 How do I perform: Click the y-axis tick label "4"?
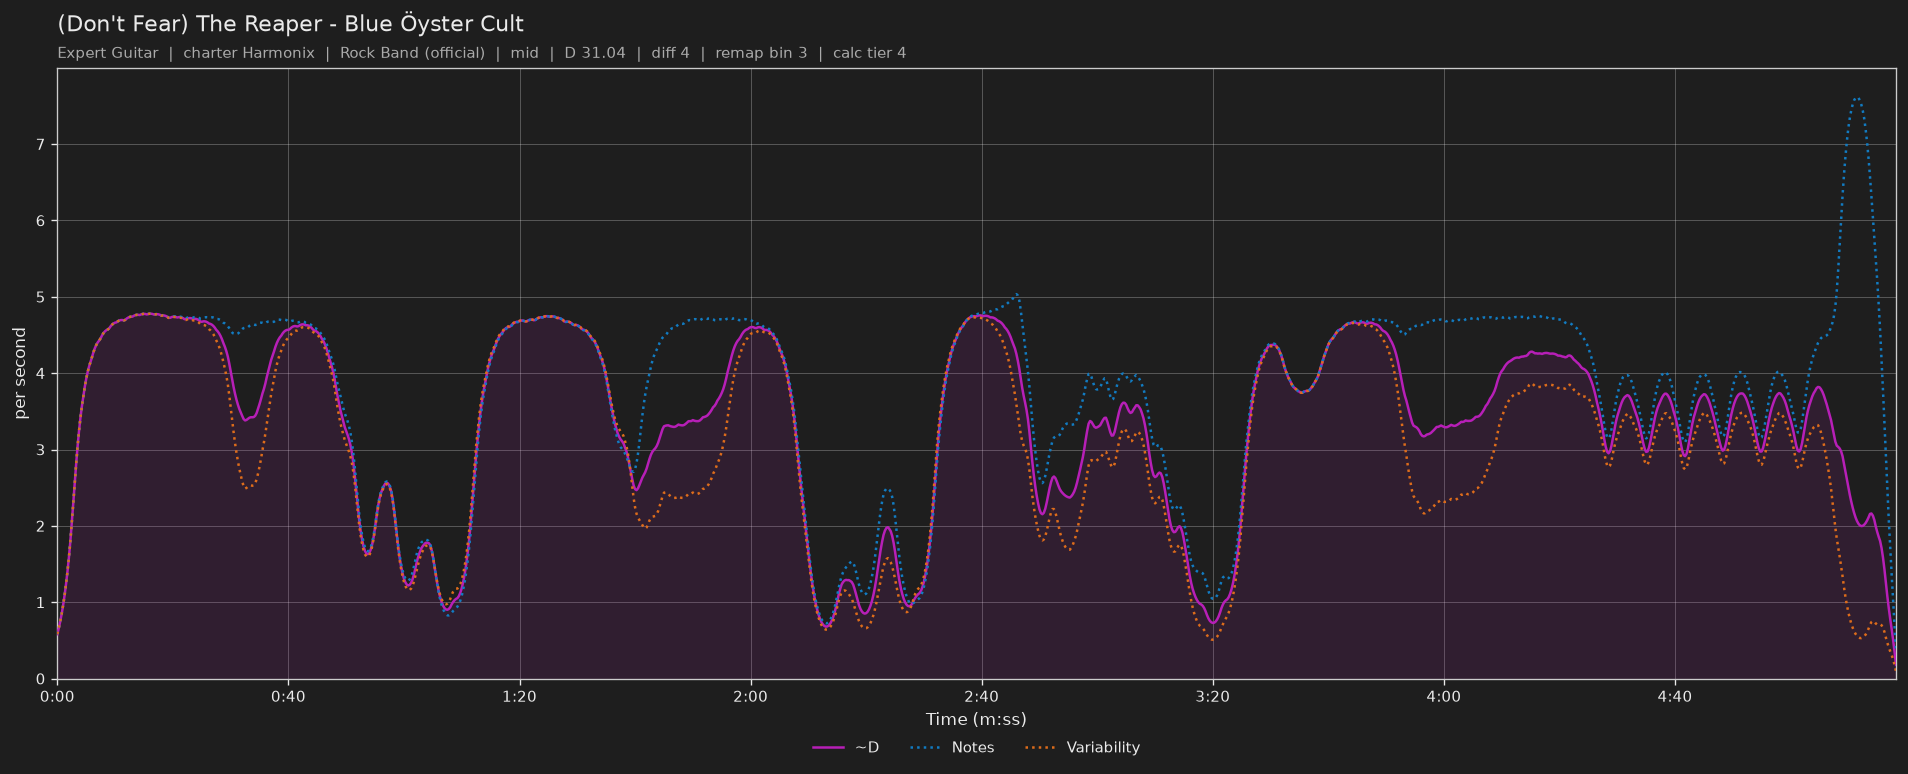[x=40, y=374]
